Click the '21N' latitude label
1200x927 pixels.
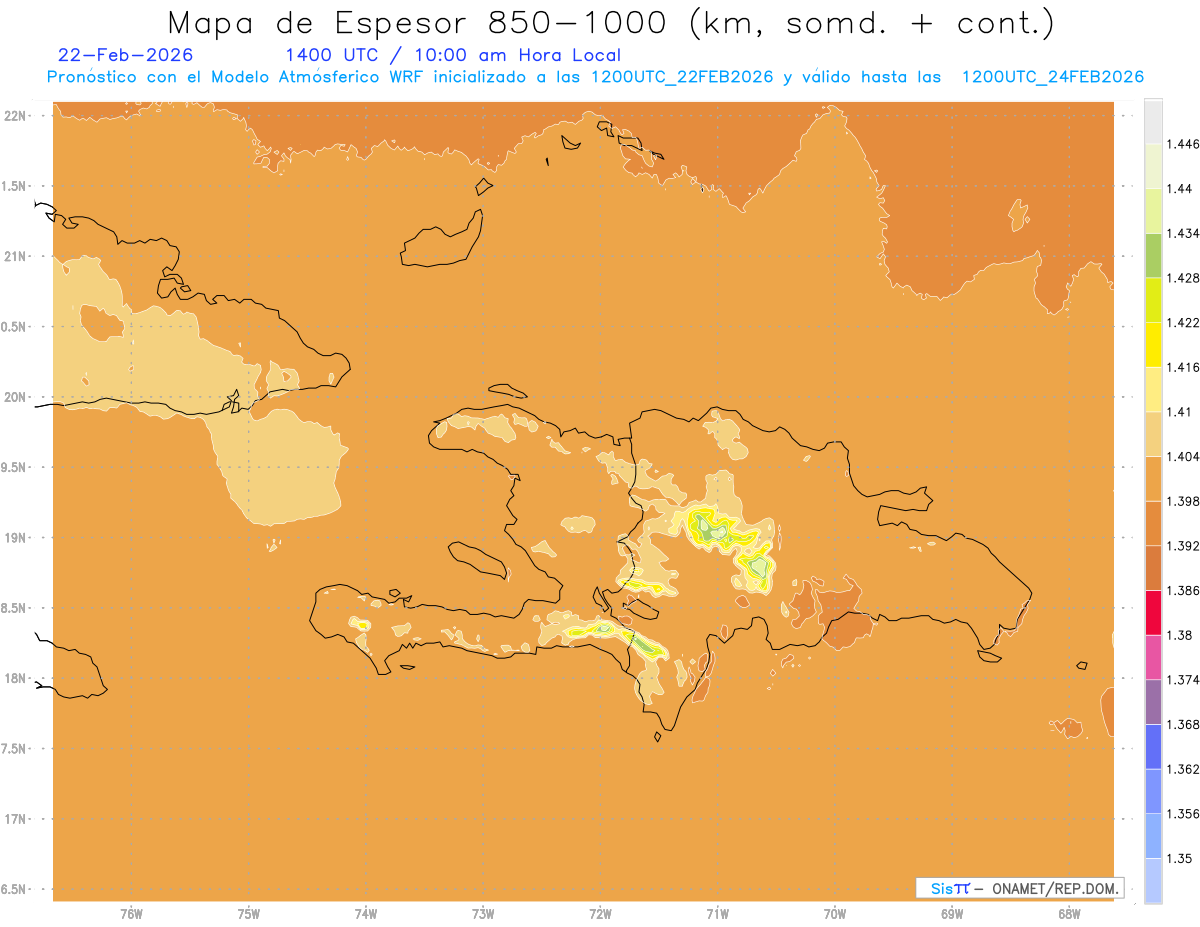tap(17, 256)
